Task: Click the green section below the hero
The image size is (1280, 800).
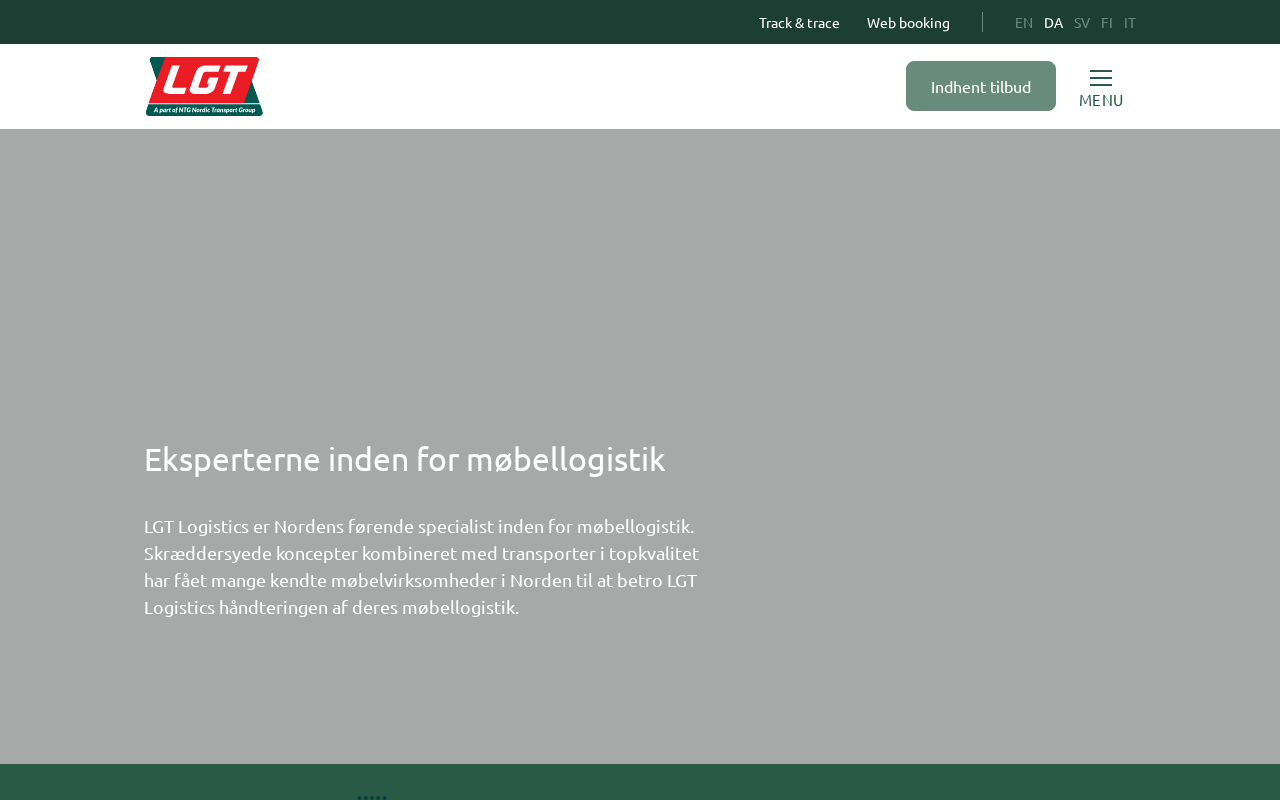Action: 800,782
